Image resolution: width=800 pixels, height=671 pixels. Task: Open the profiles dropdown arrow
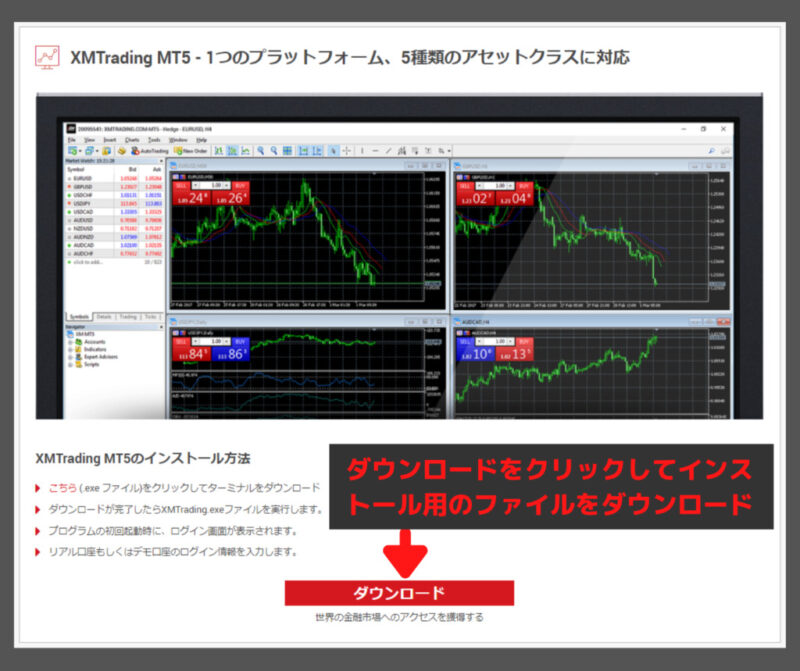(x=97, y=151)
